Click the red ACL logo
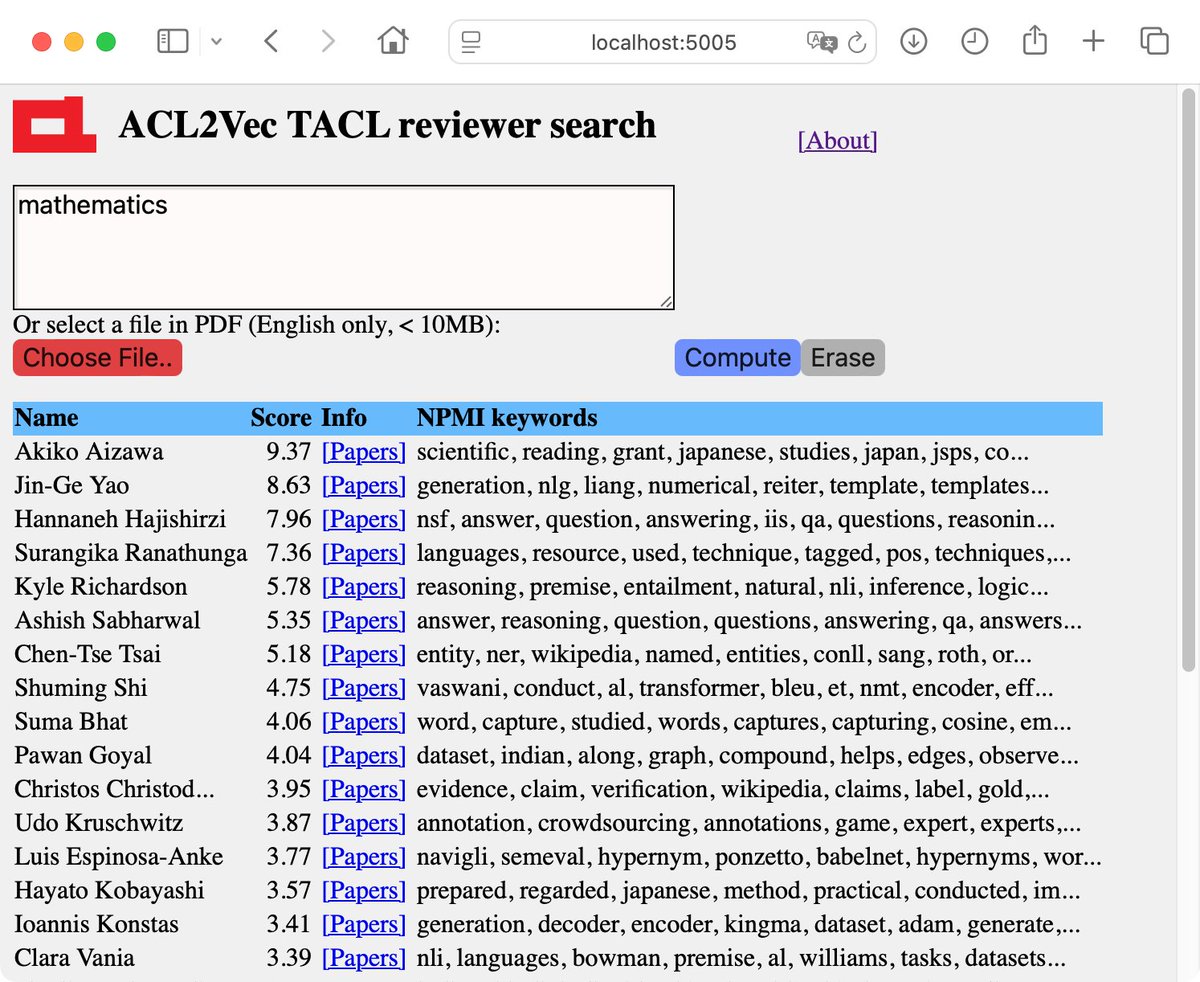Image resolution: width=1200 pixels, height=982 pixels. pyautogui.click(x=54, y=125)
